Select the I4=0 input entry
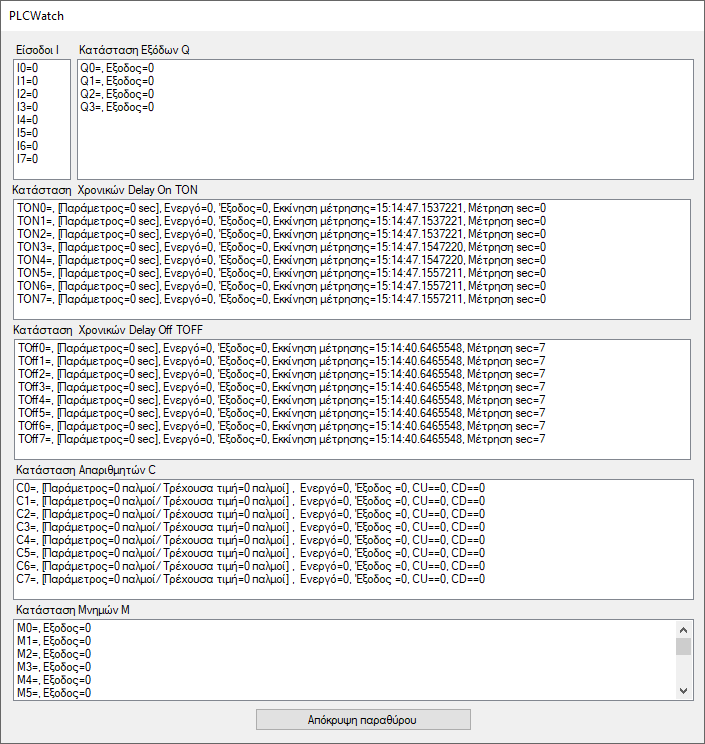705x744 pixels. [28, 120]
